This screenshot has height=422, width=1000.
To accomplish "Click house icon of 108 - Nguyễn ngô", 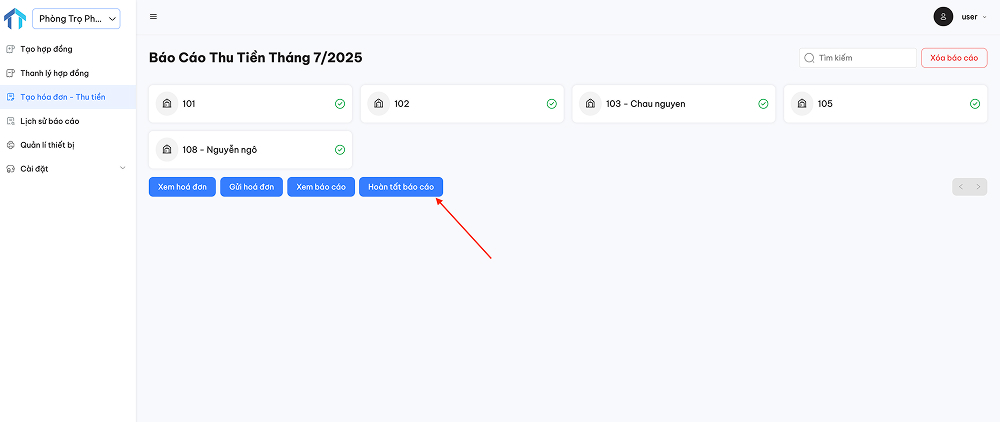I will click(167, 150).
